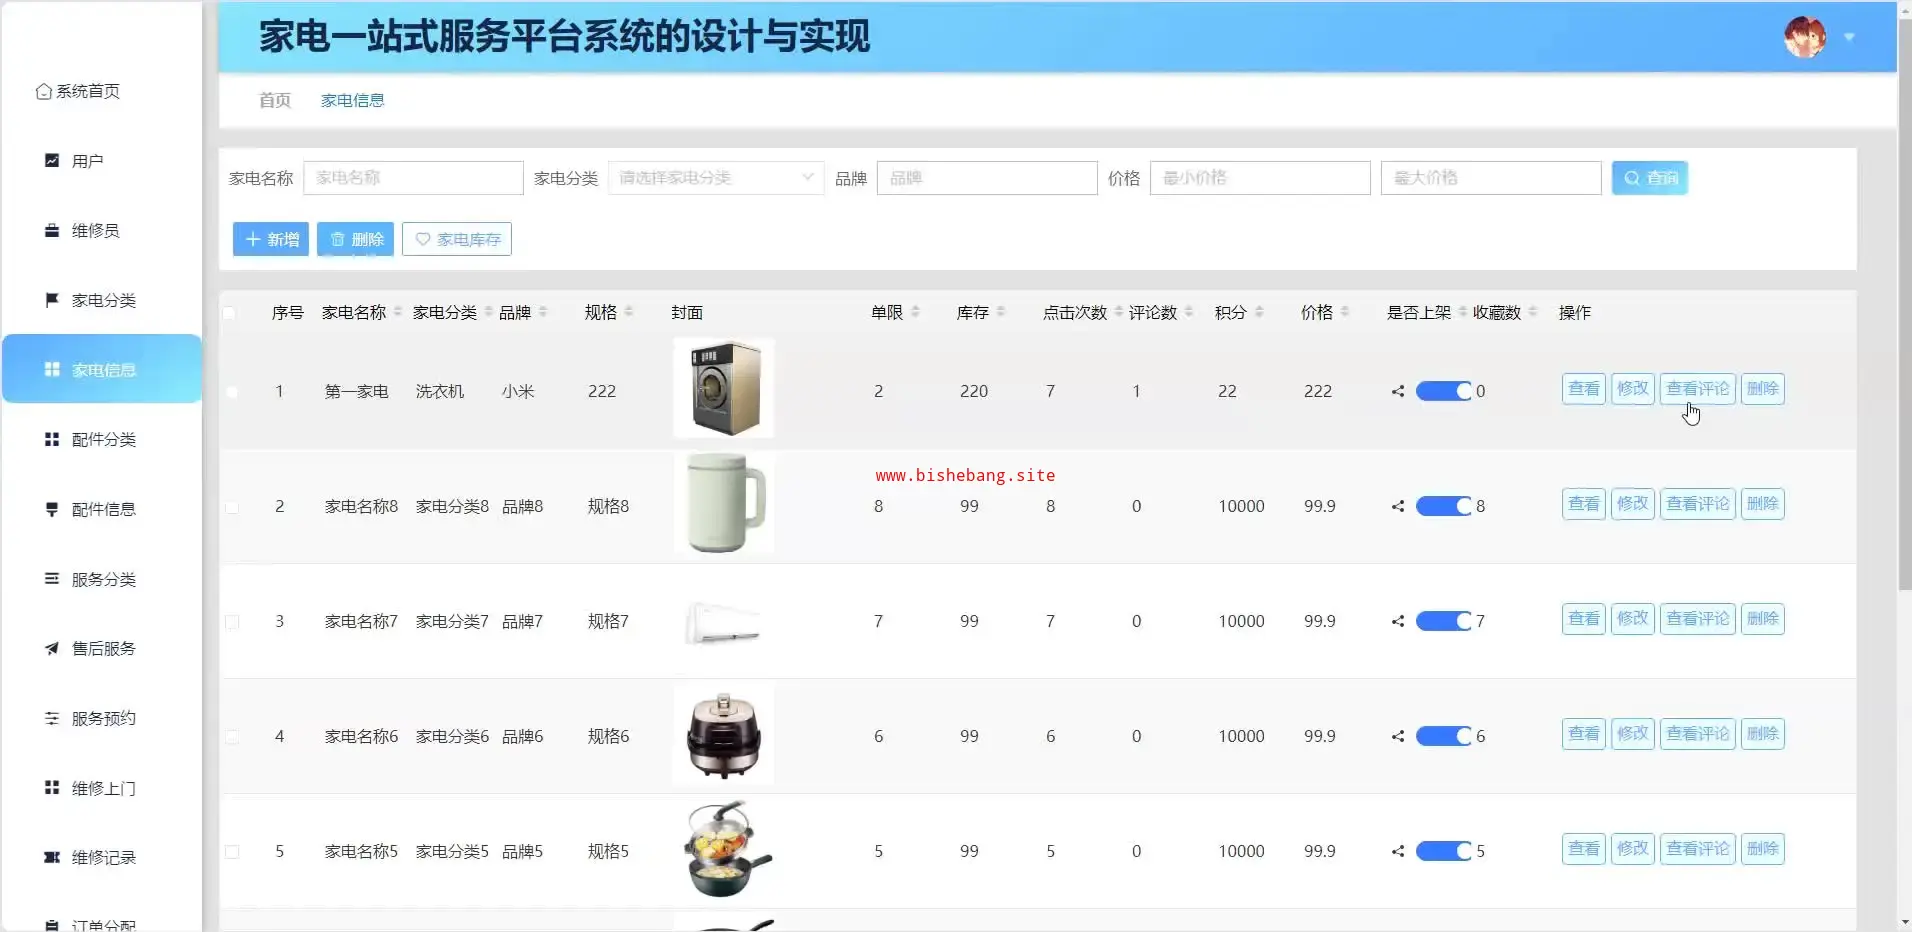Screen dimensions: 1912x932
Task: Open the washing machine cover thumbnail
Action: click(x=724, y=388)
